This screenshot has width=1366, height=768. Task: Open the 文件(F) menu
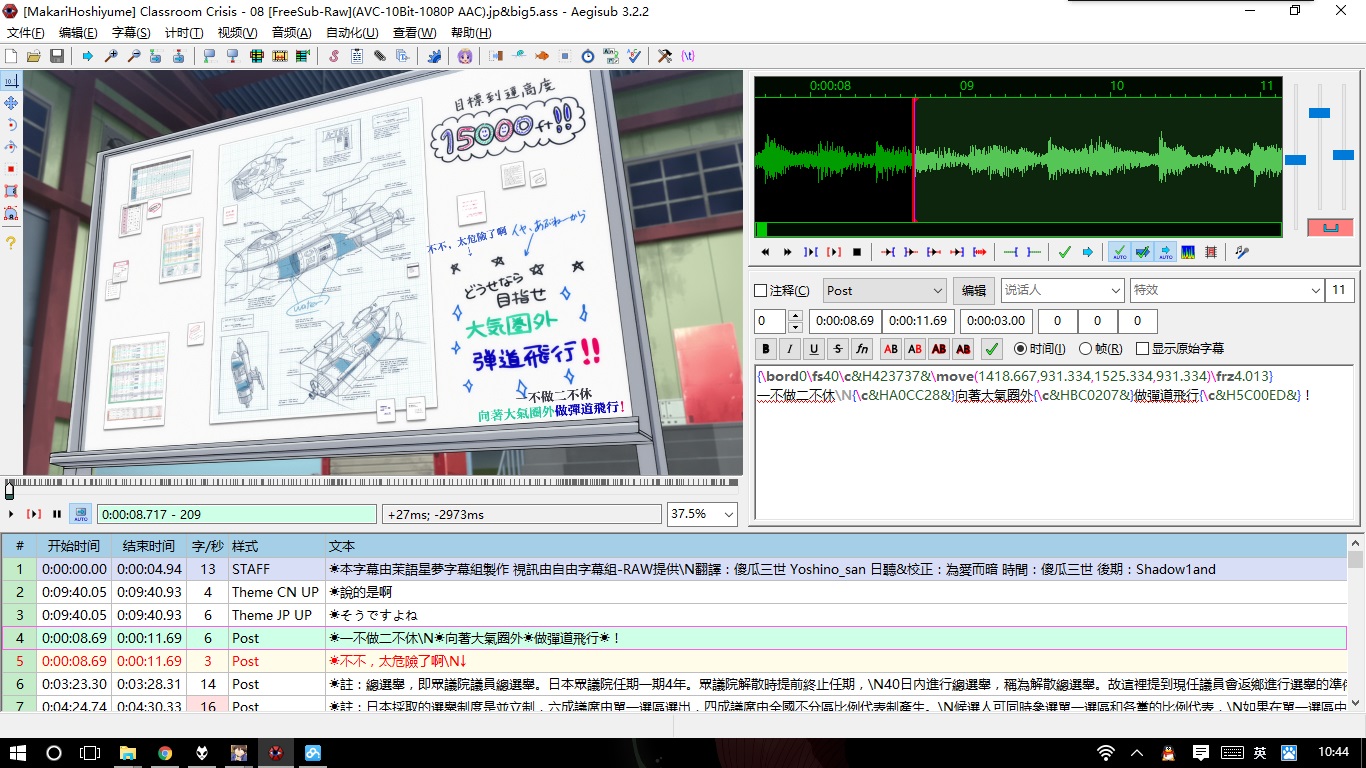click(26, 32)
